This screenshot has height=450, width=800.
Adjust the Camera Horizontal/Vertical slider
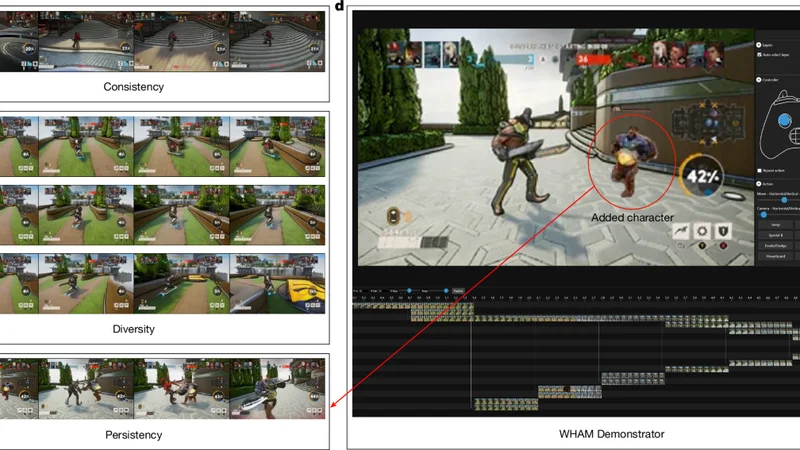764,214
